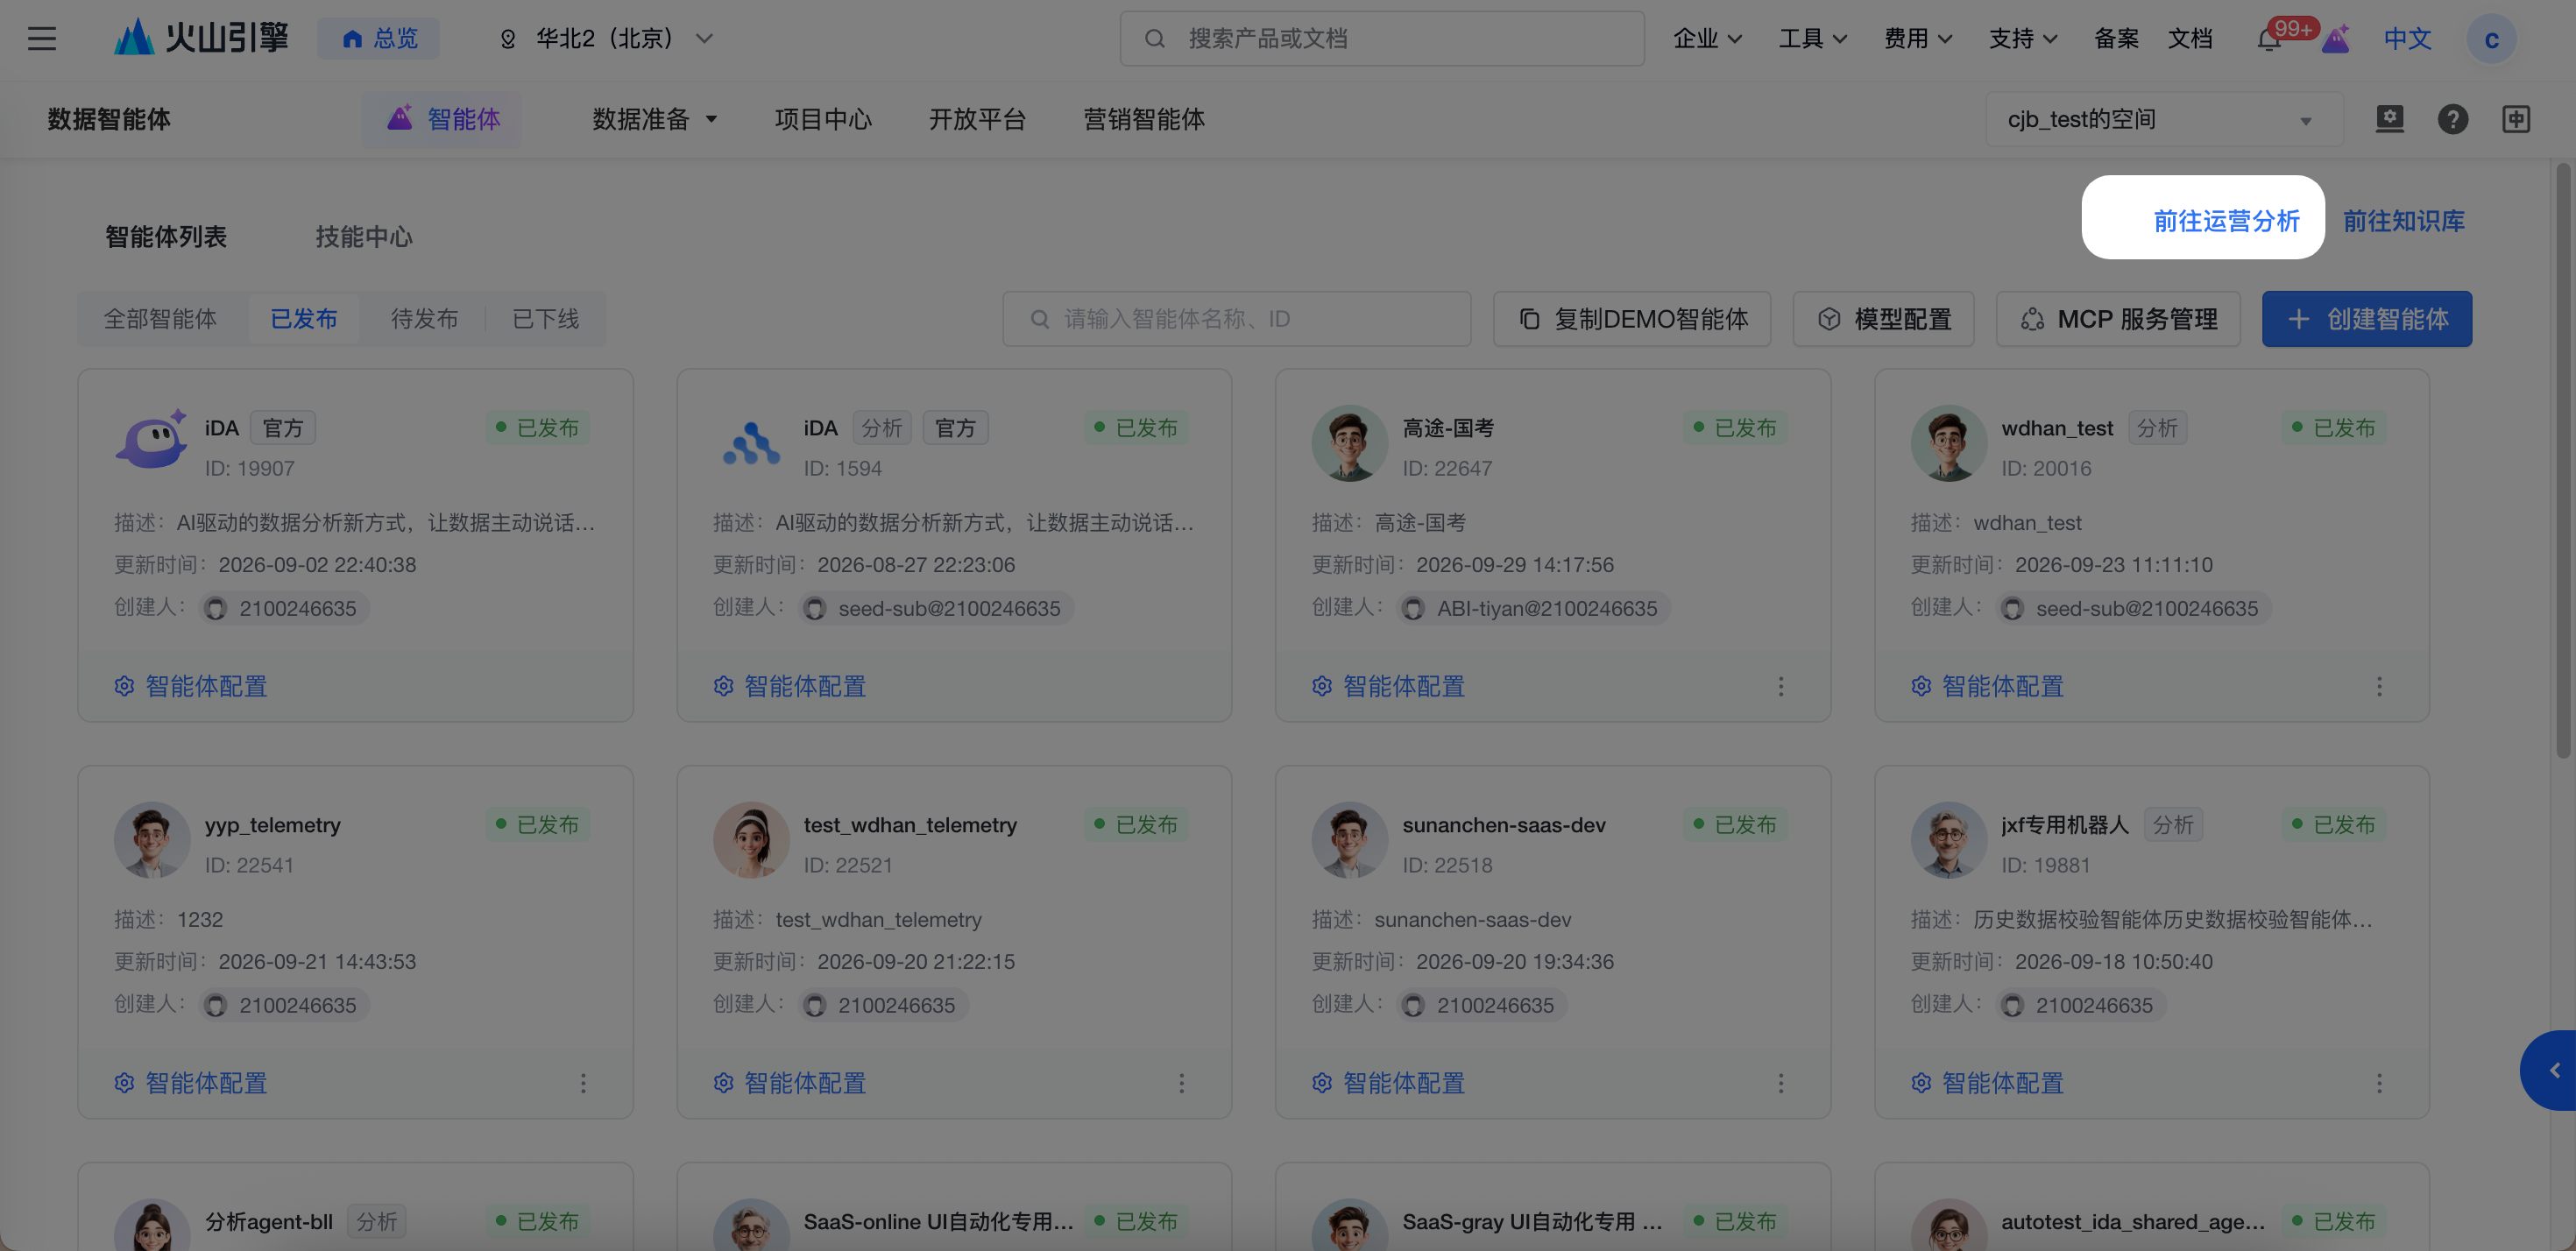2576x1251 pixels.
Task: Click the notification bell icon
Action: tap(2269, 39)
